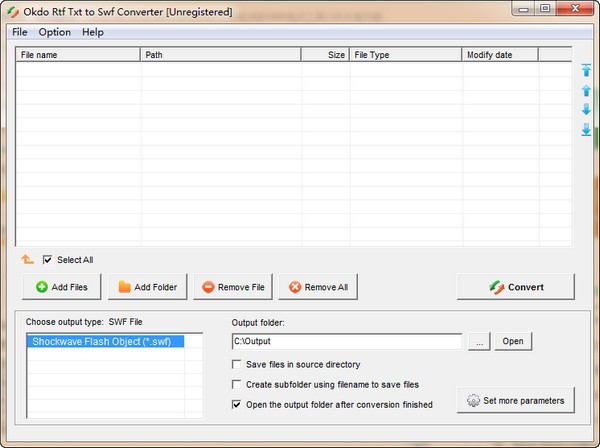Sort by the Size column header
Image resolution: width=600 pixels, height=448 pixels.
click(x=325, y=55)
